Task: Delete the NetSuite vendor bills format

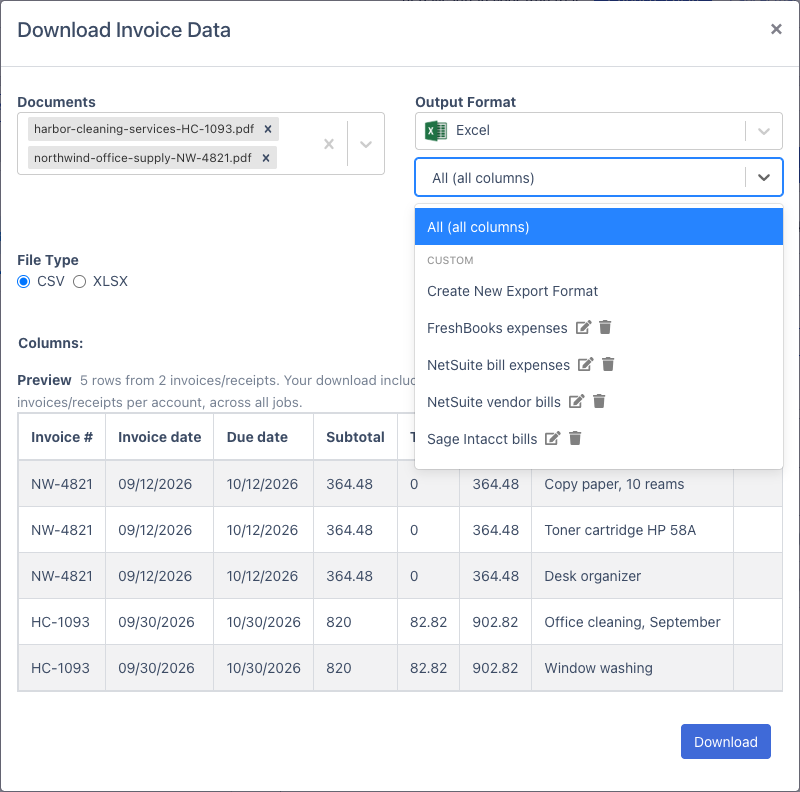Action: 599,402
